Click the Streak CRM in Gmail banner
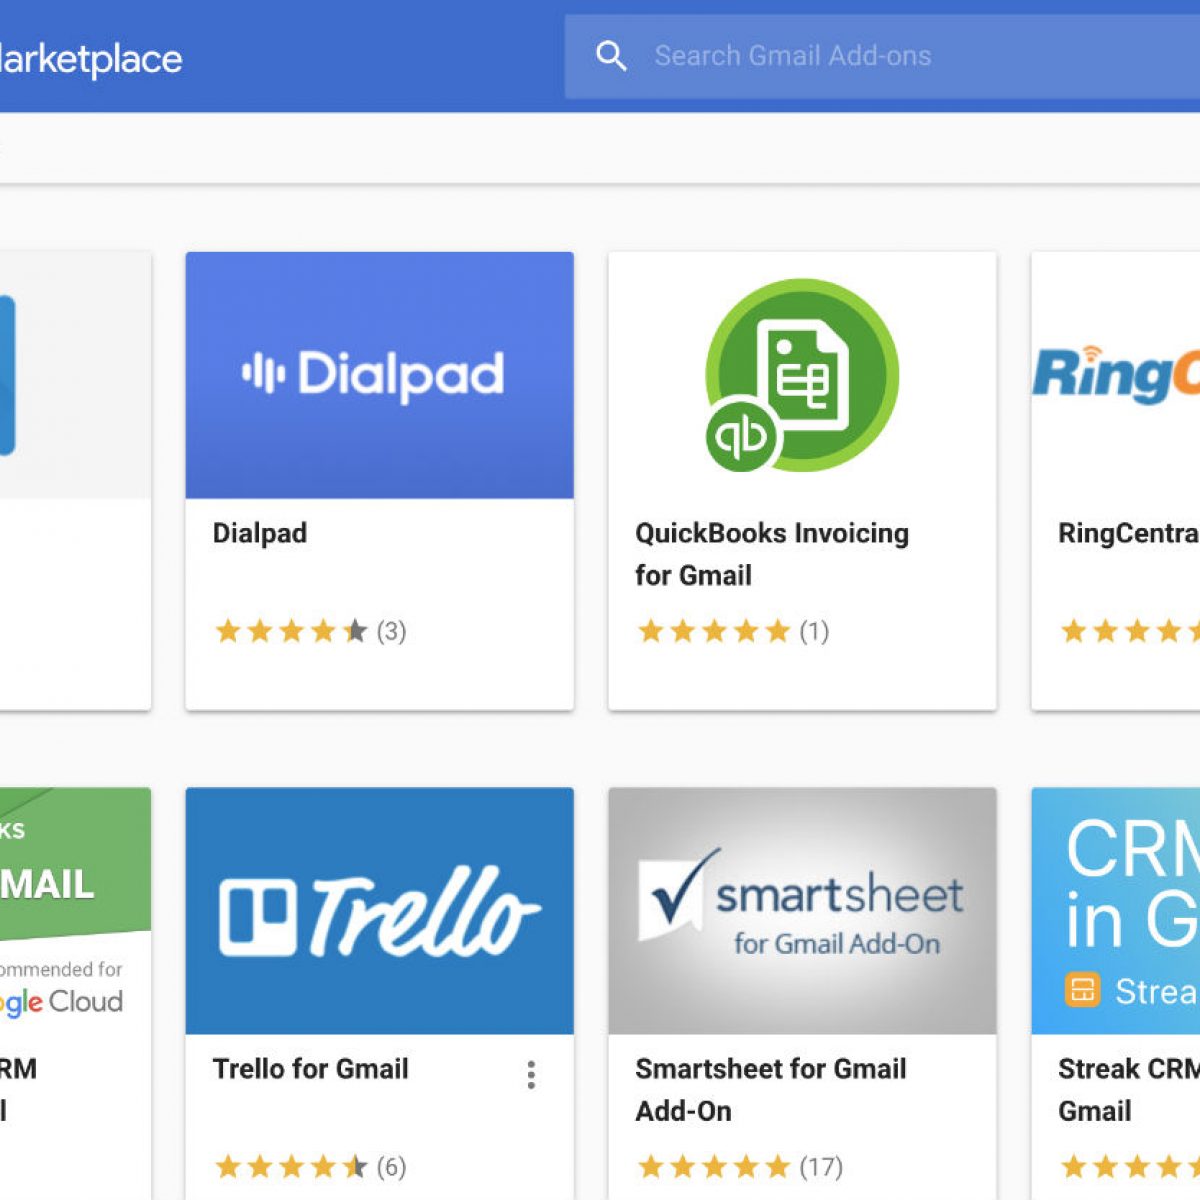Screen dimensions: 1200x1200 pos(1115,911)
